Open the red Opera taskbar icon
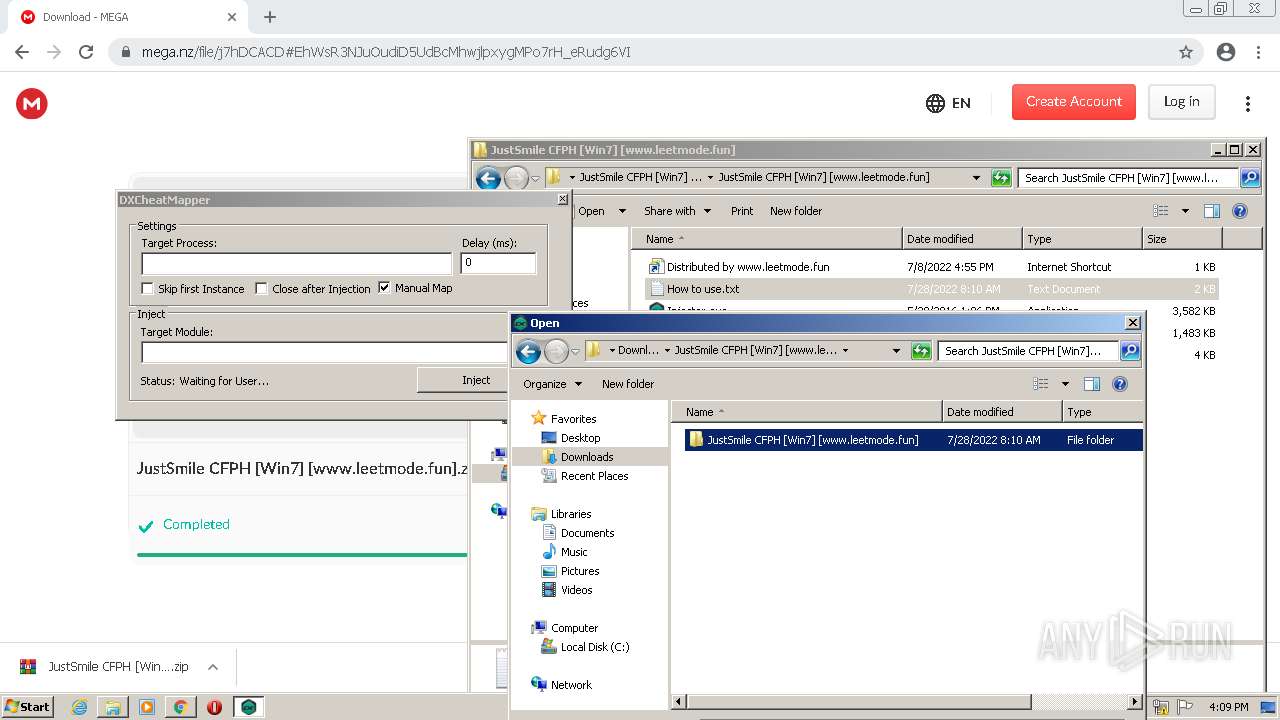 point(214,707)
